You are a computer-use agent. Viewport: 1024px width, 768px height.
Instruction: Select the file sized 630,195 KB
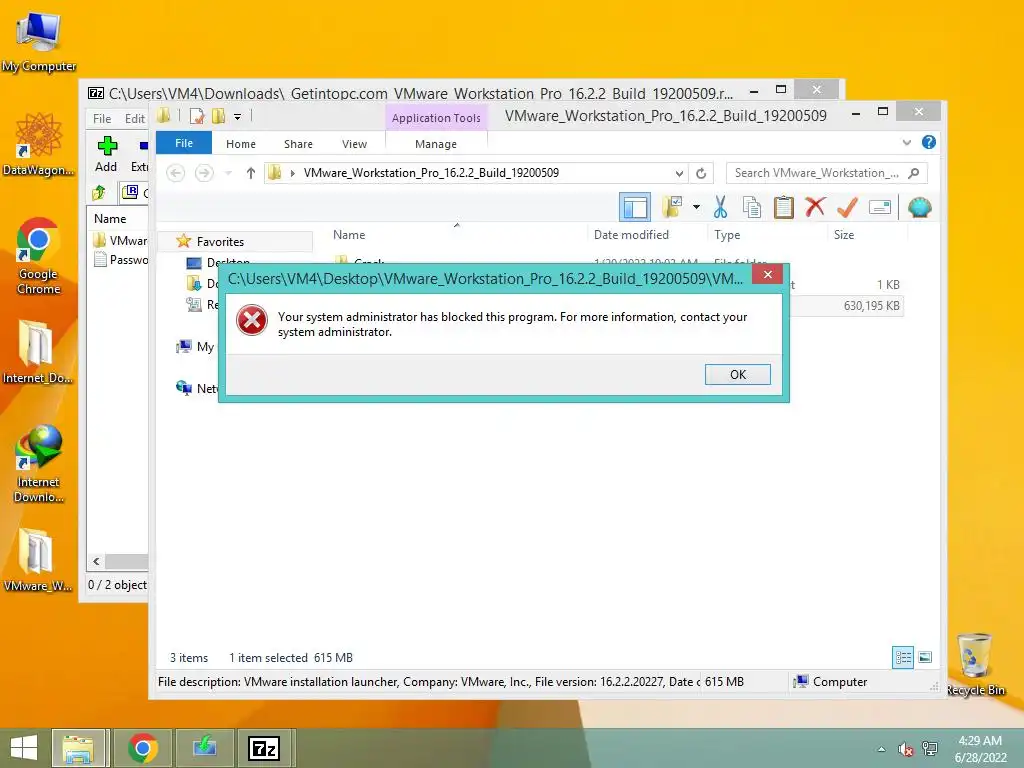871,306
